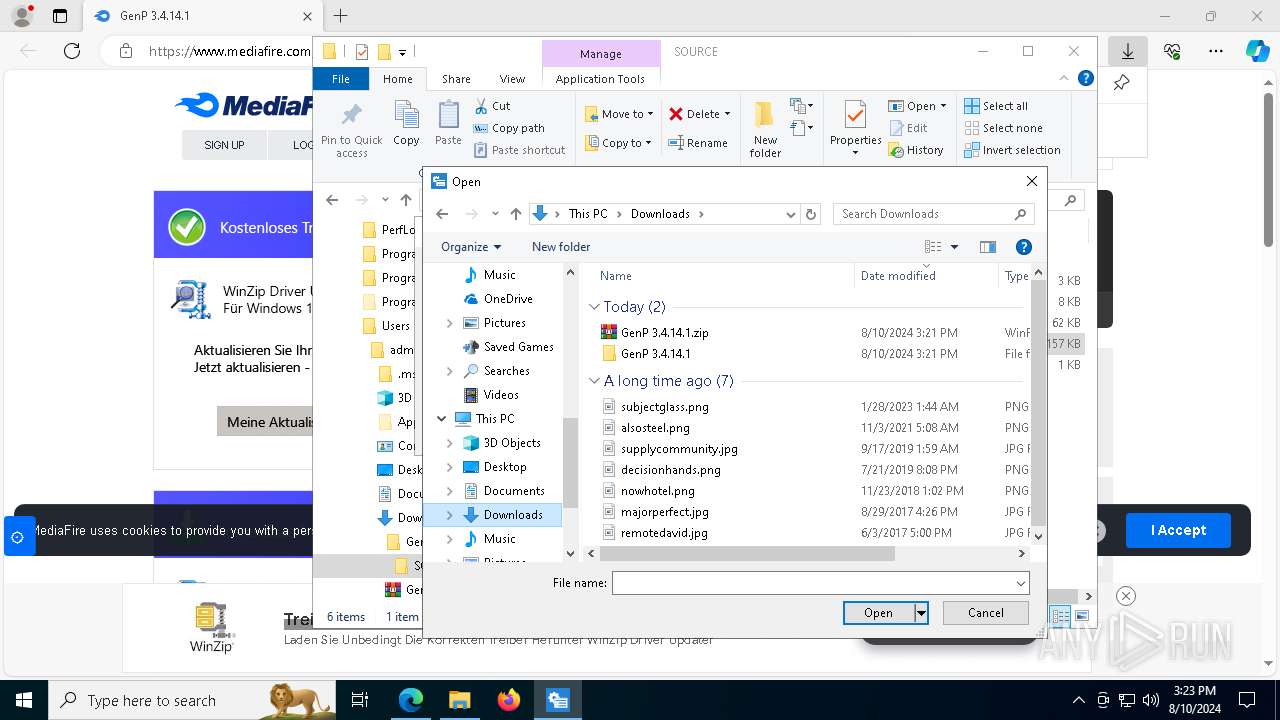Click History in Explorer ribbon
Screen dimensions: 1280x720
(x=915, y=150)
